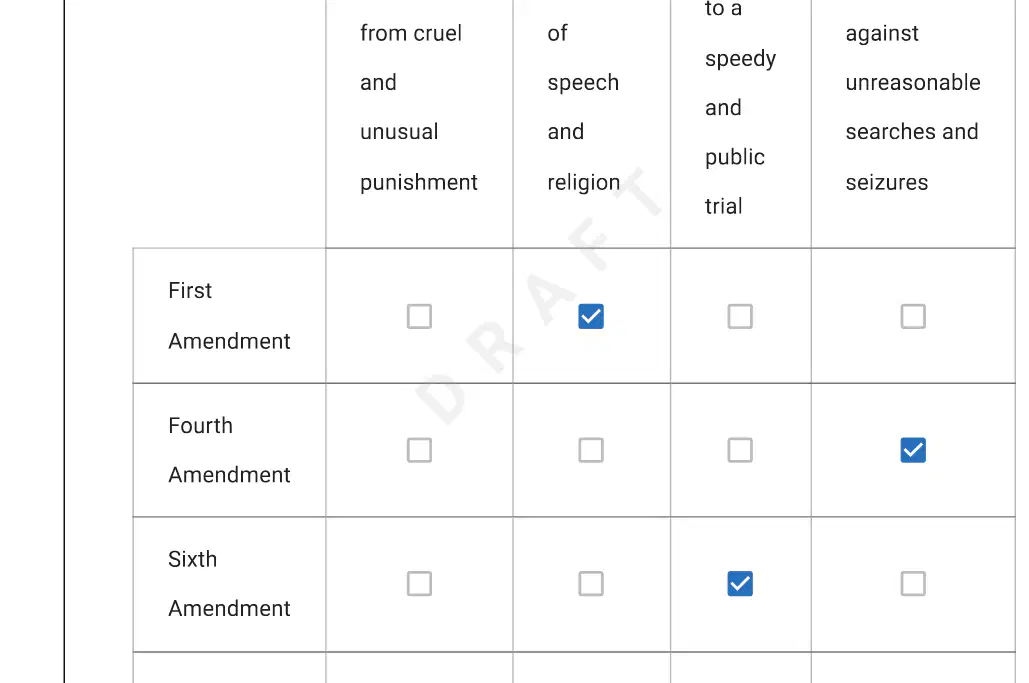Click the cruel and unusual punishment header
The width and height of the screenshot is (1029, 683).
pyautogui.click(x=419, y=108)
